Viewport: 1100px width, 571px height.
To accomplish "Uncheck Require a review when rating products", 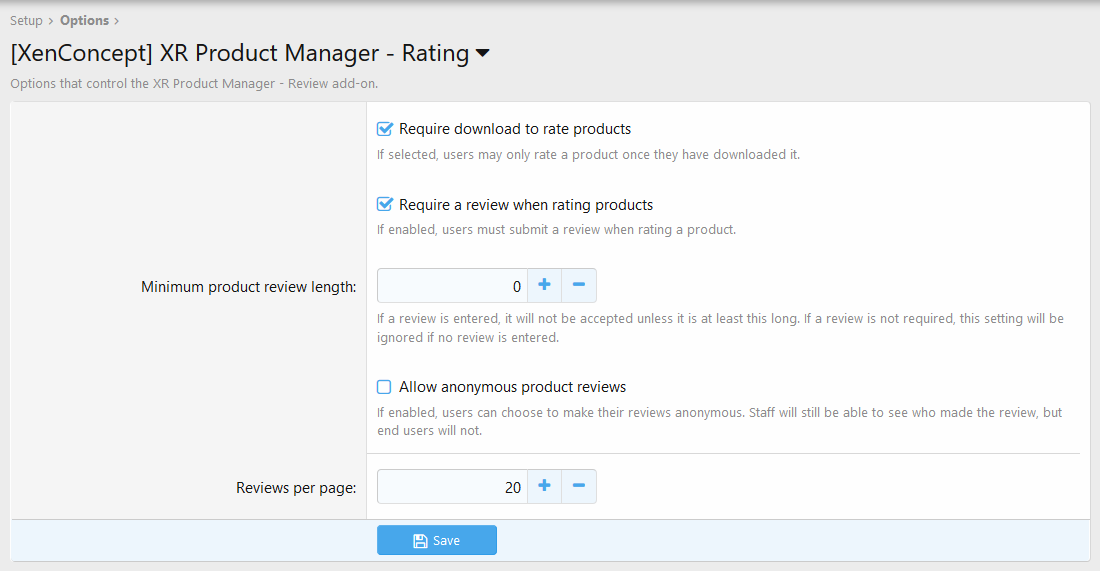I will point(384,205).
